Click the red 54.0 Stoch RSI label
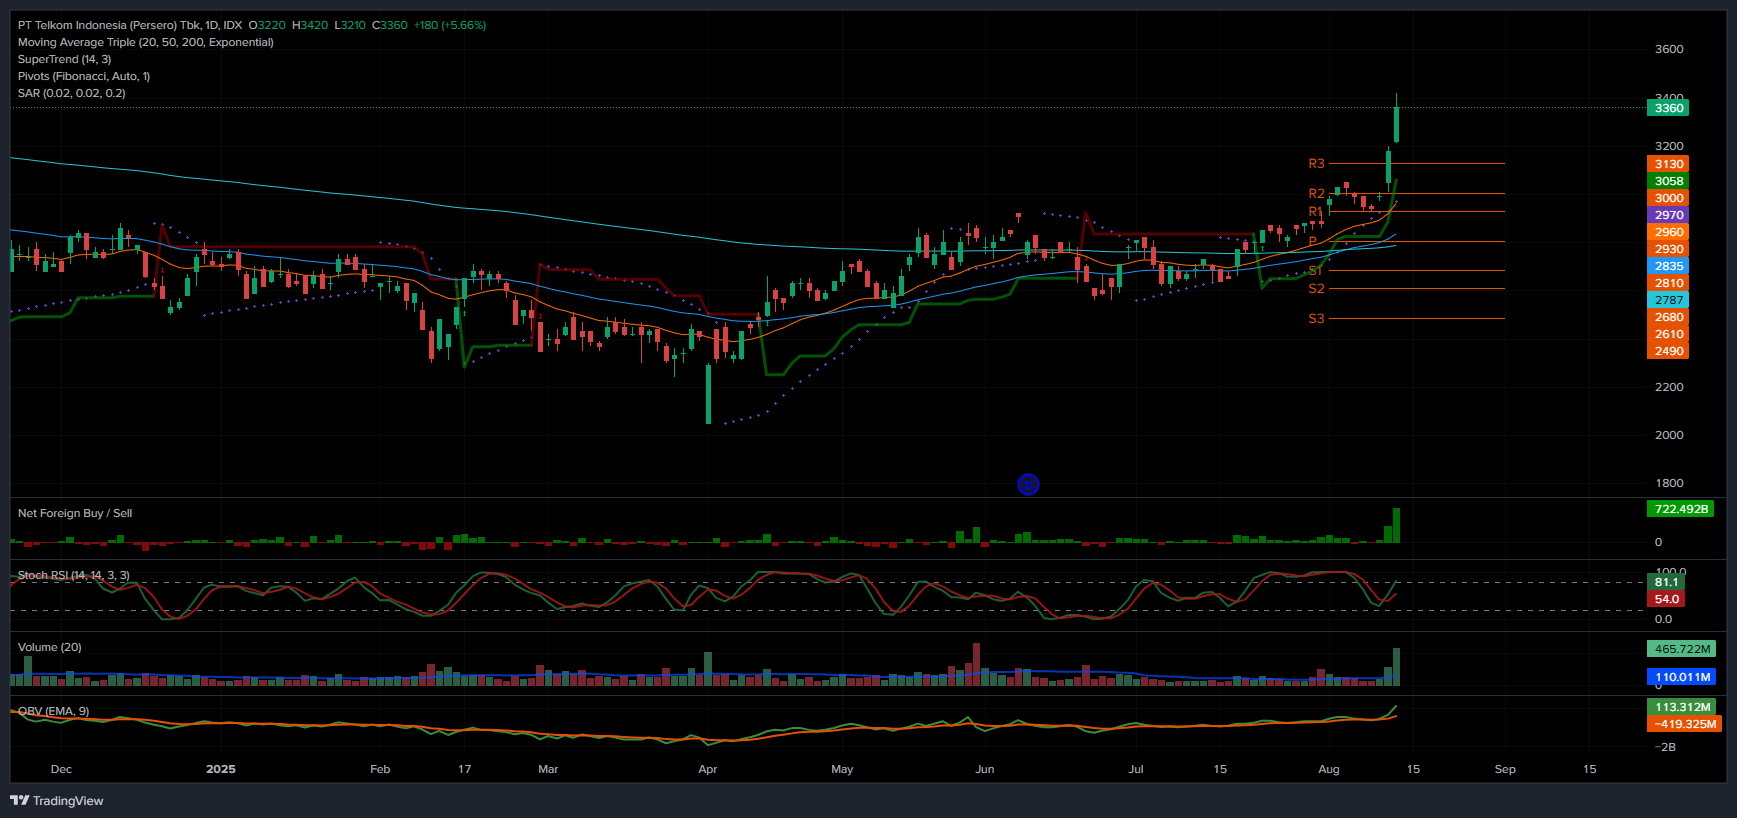 [x=1666, y=599]
